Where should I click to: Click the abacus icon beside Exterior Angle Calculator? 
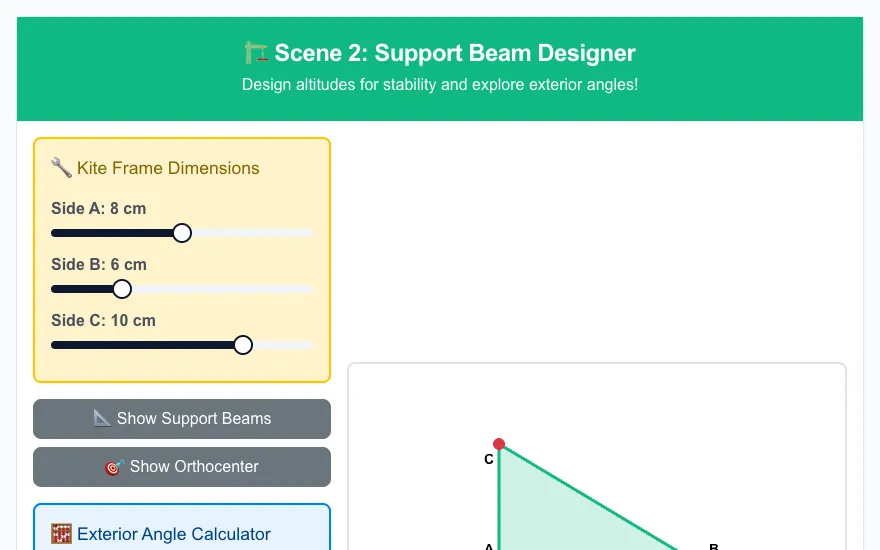pyautogui.click(x=61, y=534)
